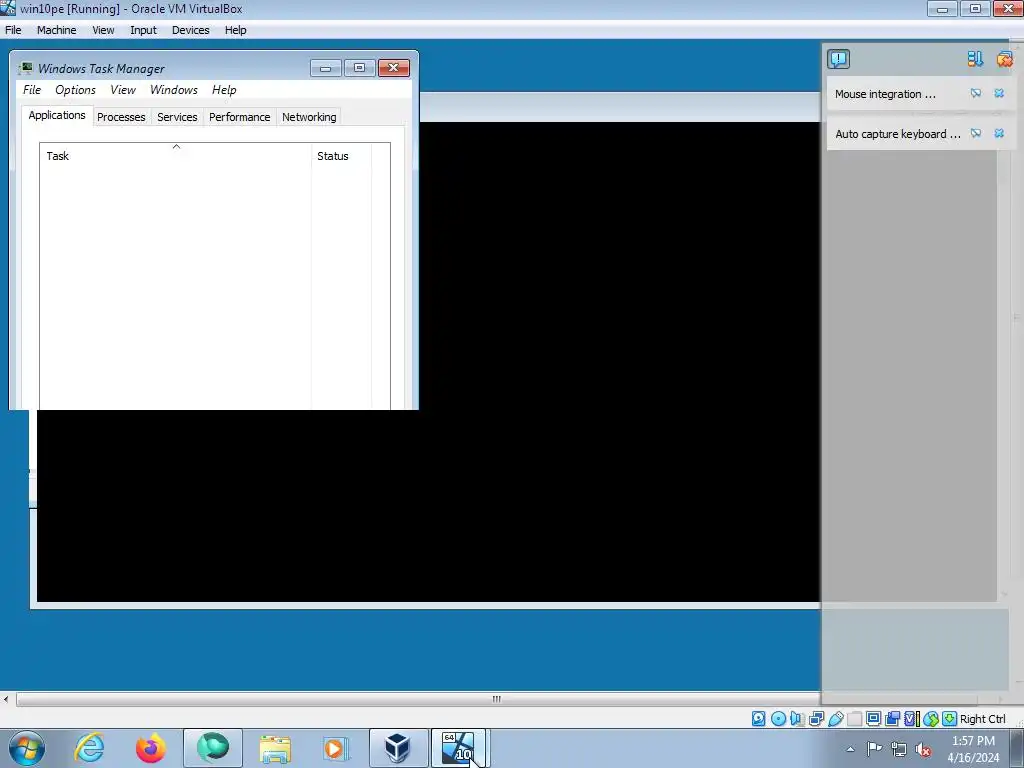Click the delete all notifications icon
The width and height of the screenshot is (1024, 768).
pos(1004,59)
